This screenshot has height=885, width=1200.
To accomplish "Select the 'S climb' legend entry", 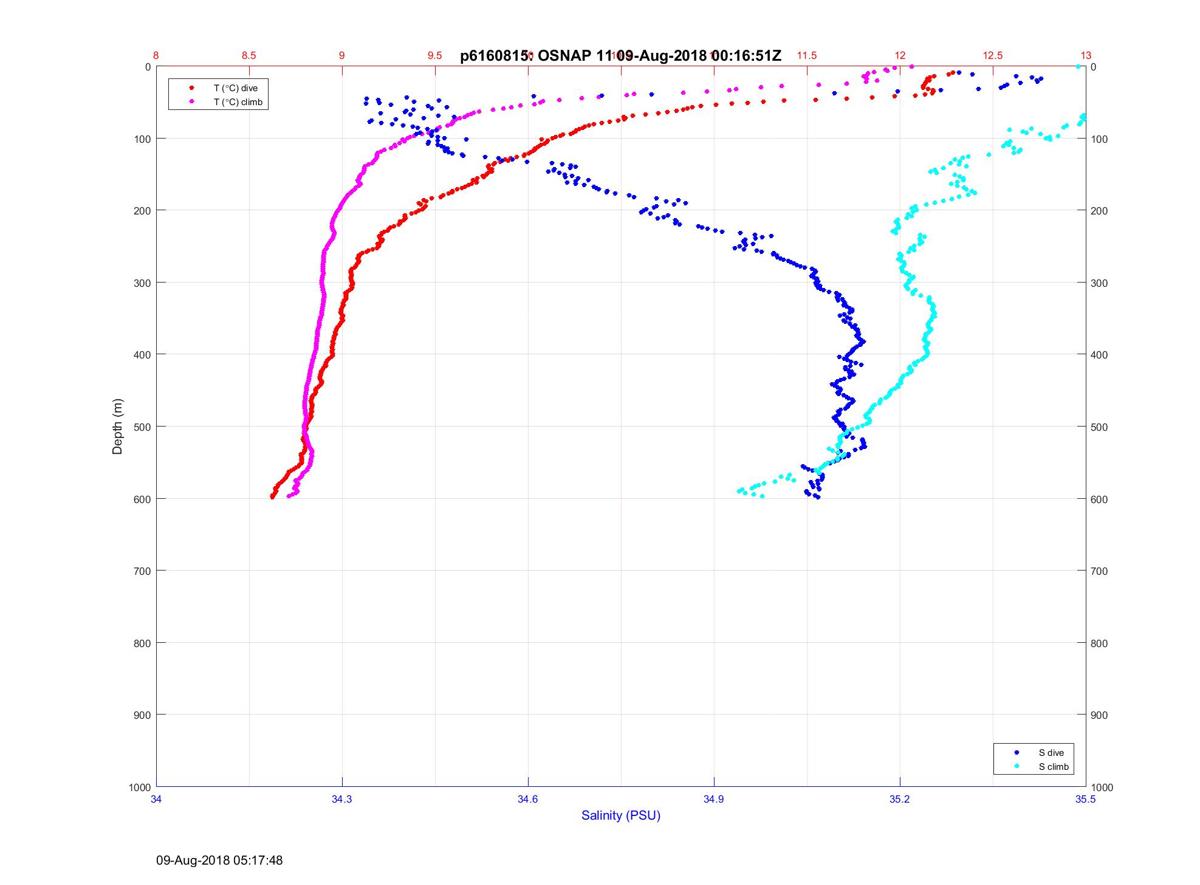I will pos(1054,766).
